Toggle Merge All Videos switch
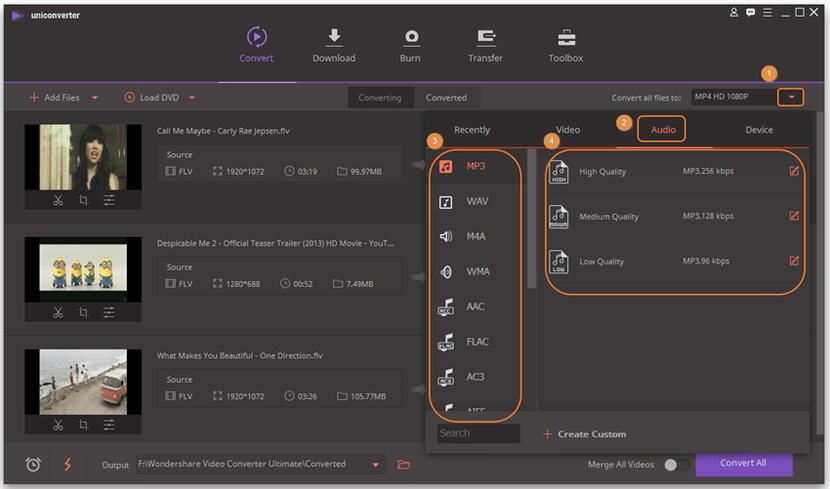Viewport: 830px width, 489px height. pyautogui.click(x=677, y=465)
